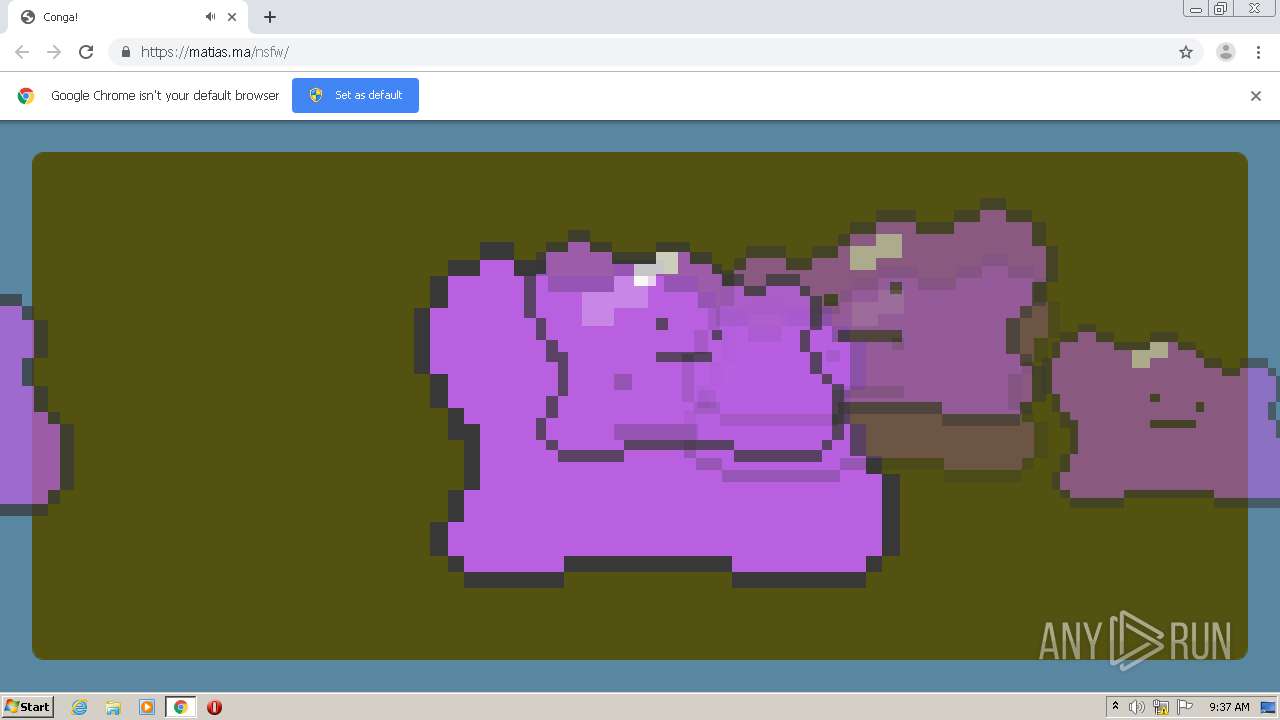Bookmark this page with star icon
This screenshot has height=720, width=1280.
[x=1186, y=52]
